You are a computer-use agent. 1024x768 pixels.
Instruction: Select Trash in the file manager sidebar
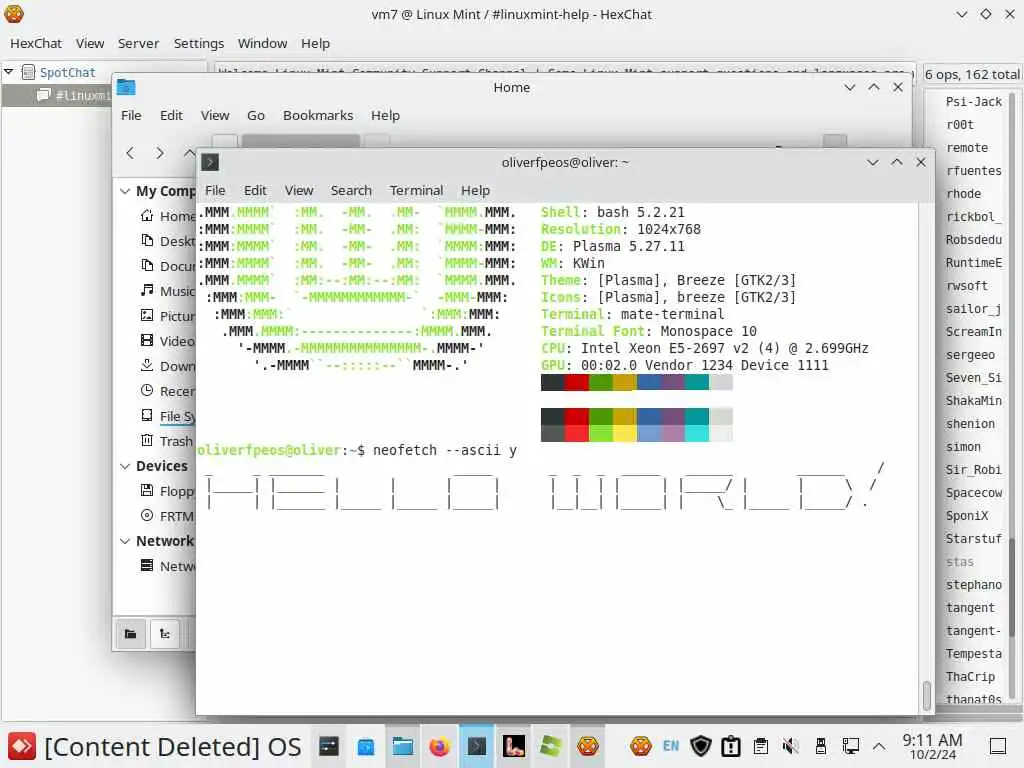[167, 441]
